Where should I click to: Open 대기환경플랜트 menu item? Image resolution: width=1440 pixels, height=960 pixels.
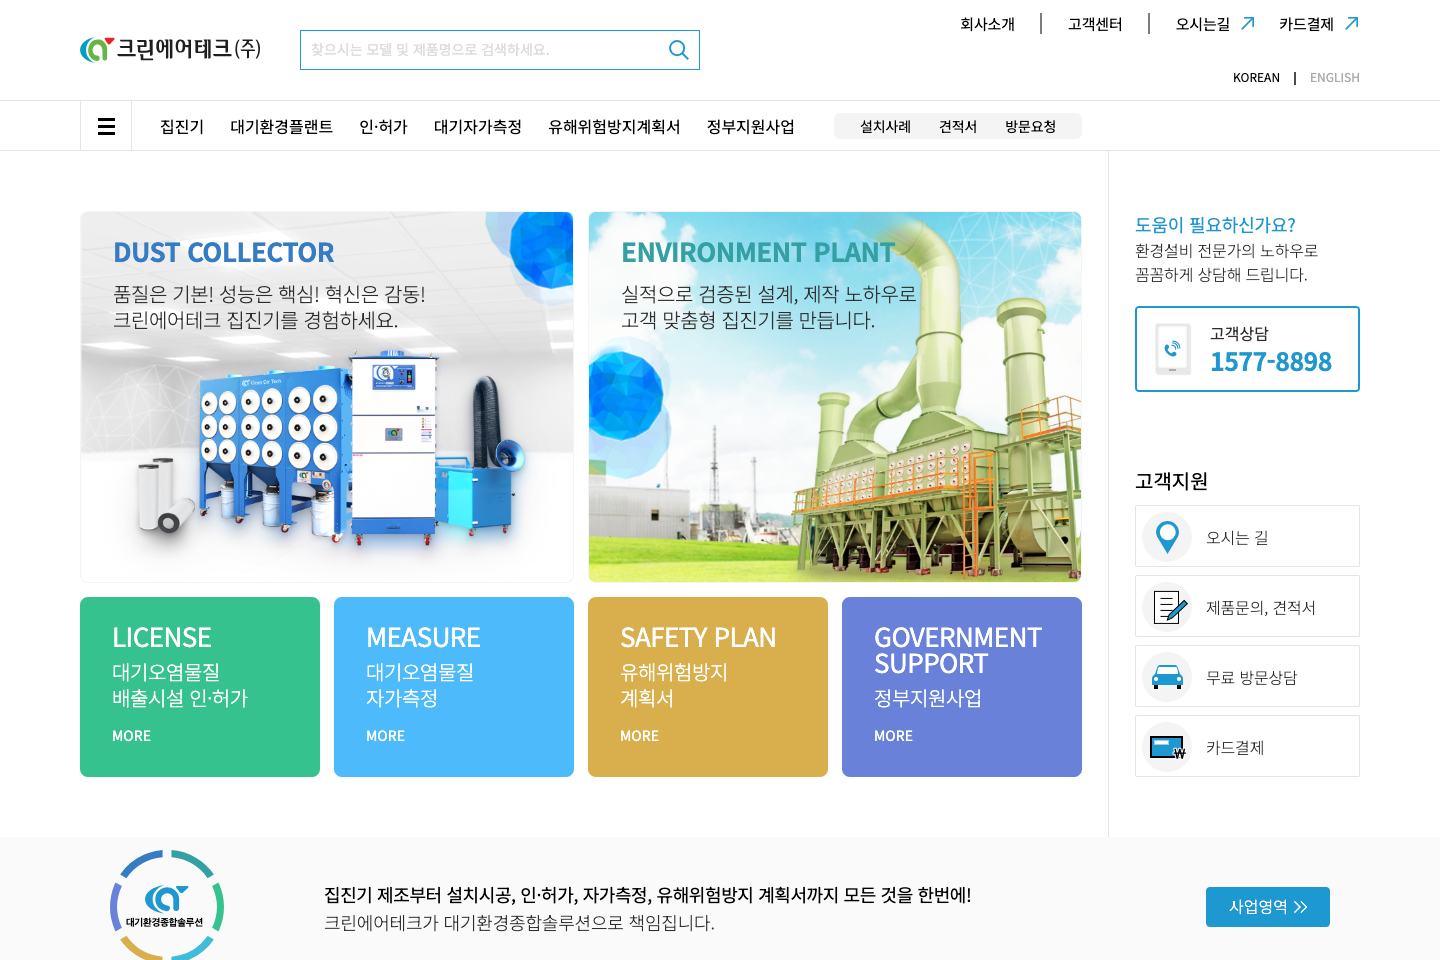tap(281, 127)
